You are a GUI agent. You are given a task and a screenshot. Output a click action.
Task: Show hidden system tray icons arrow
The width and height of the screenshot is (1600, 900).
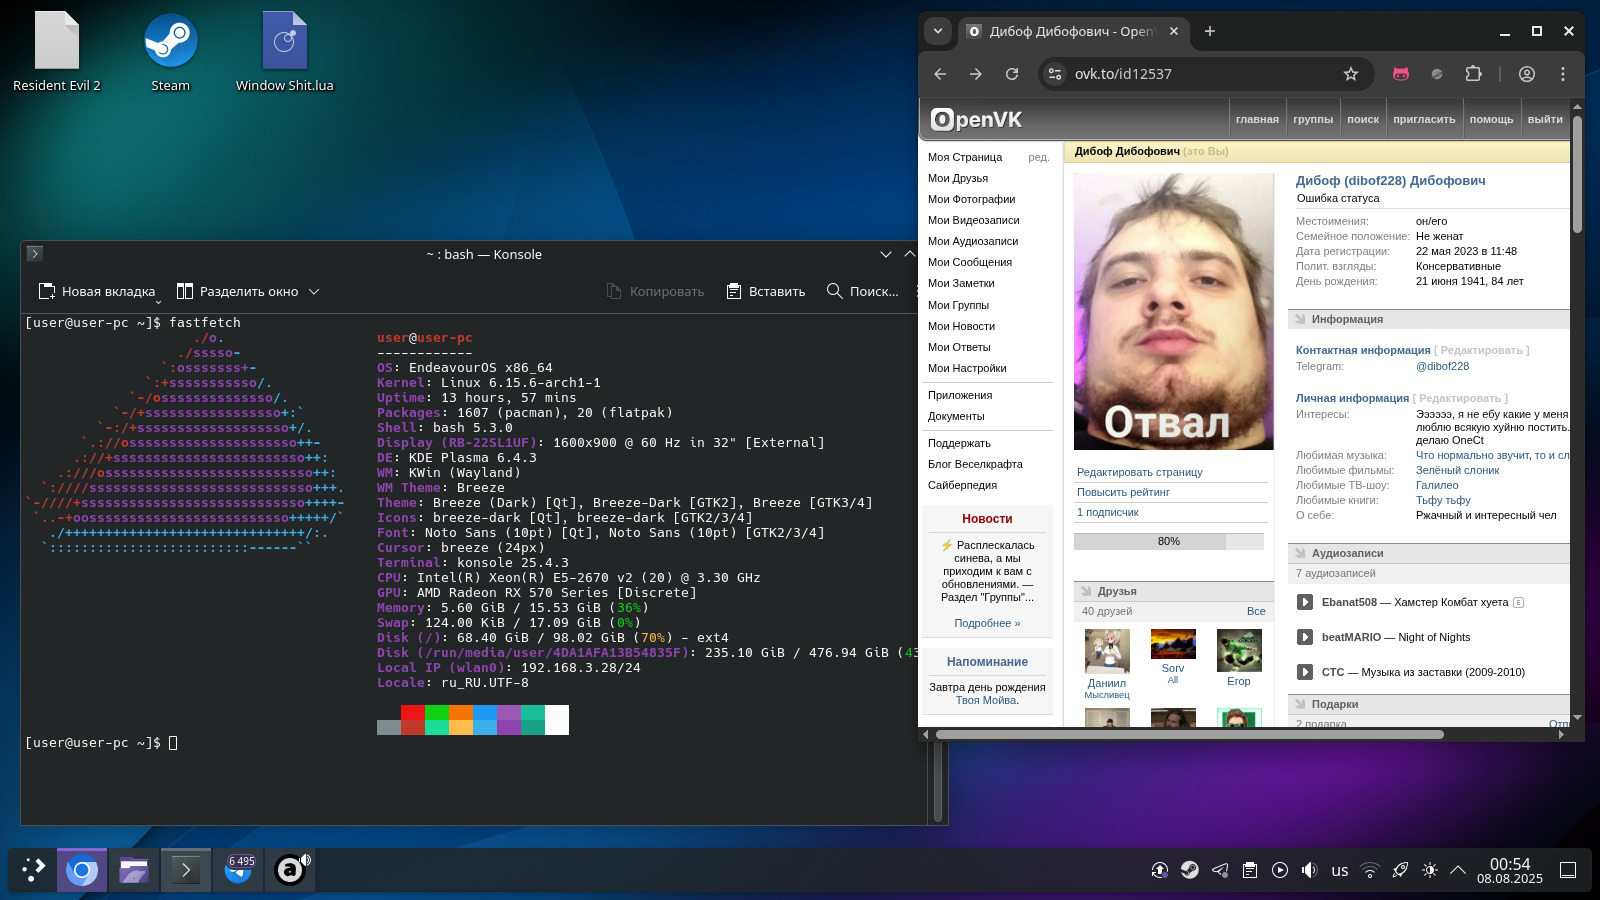coord(1458,870)
